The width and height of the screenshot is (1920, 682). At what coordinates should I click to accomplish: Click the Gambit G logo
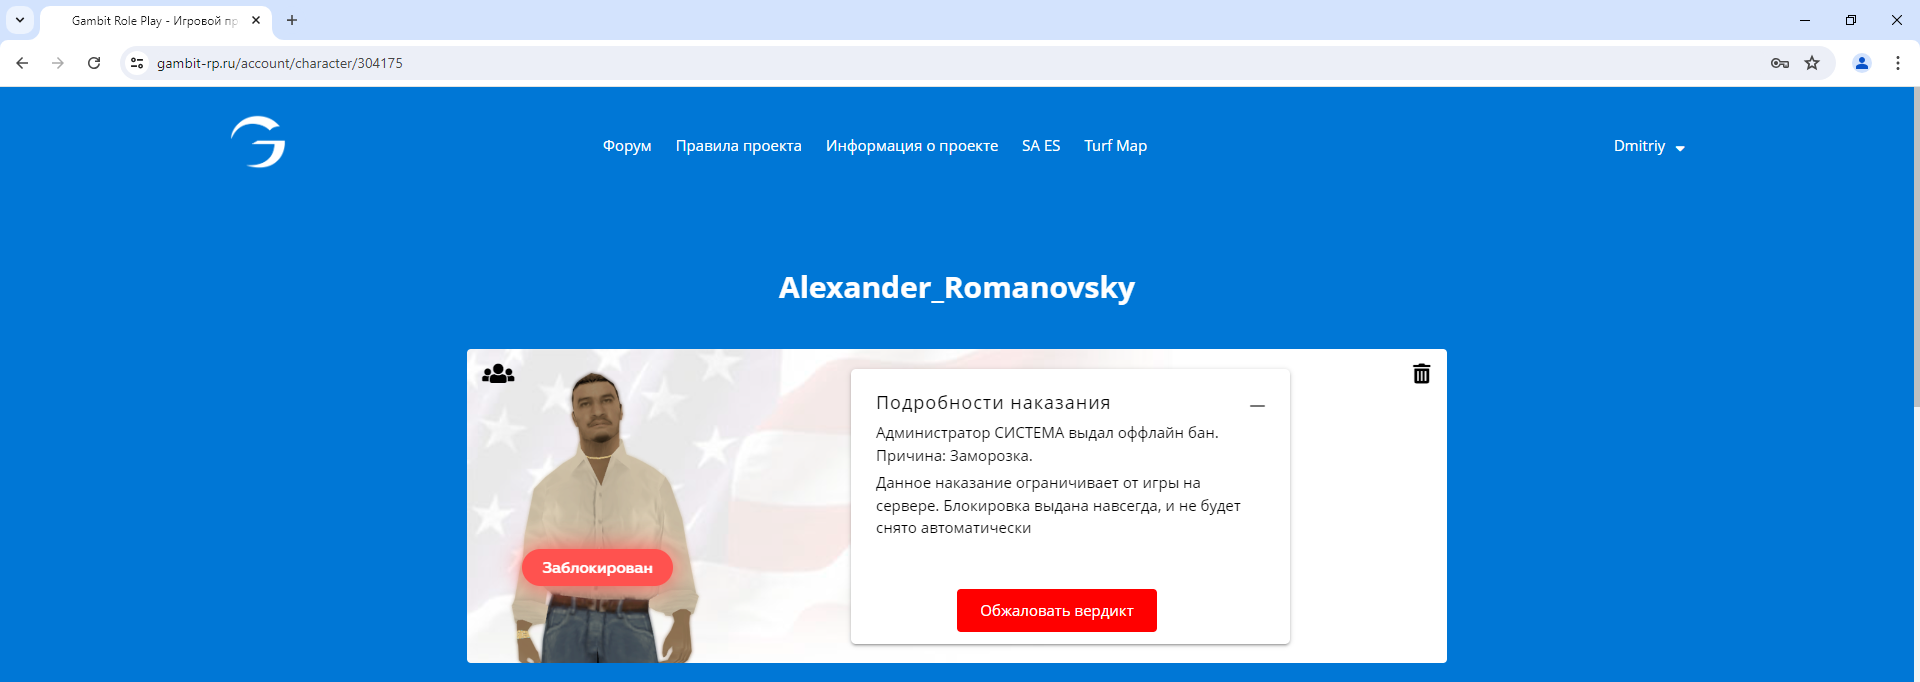pyautogui.click(x=258, y=142)
